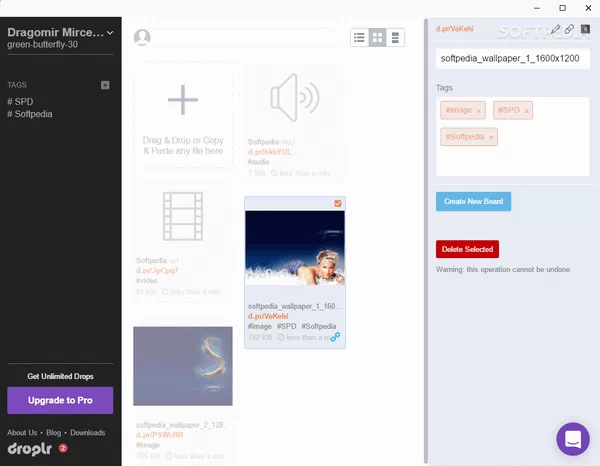Open the d.pr/JpCpq7 video link

coord(157,270)
